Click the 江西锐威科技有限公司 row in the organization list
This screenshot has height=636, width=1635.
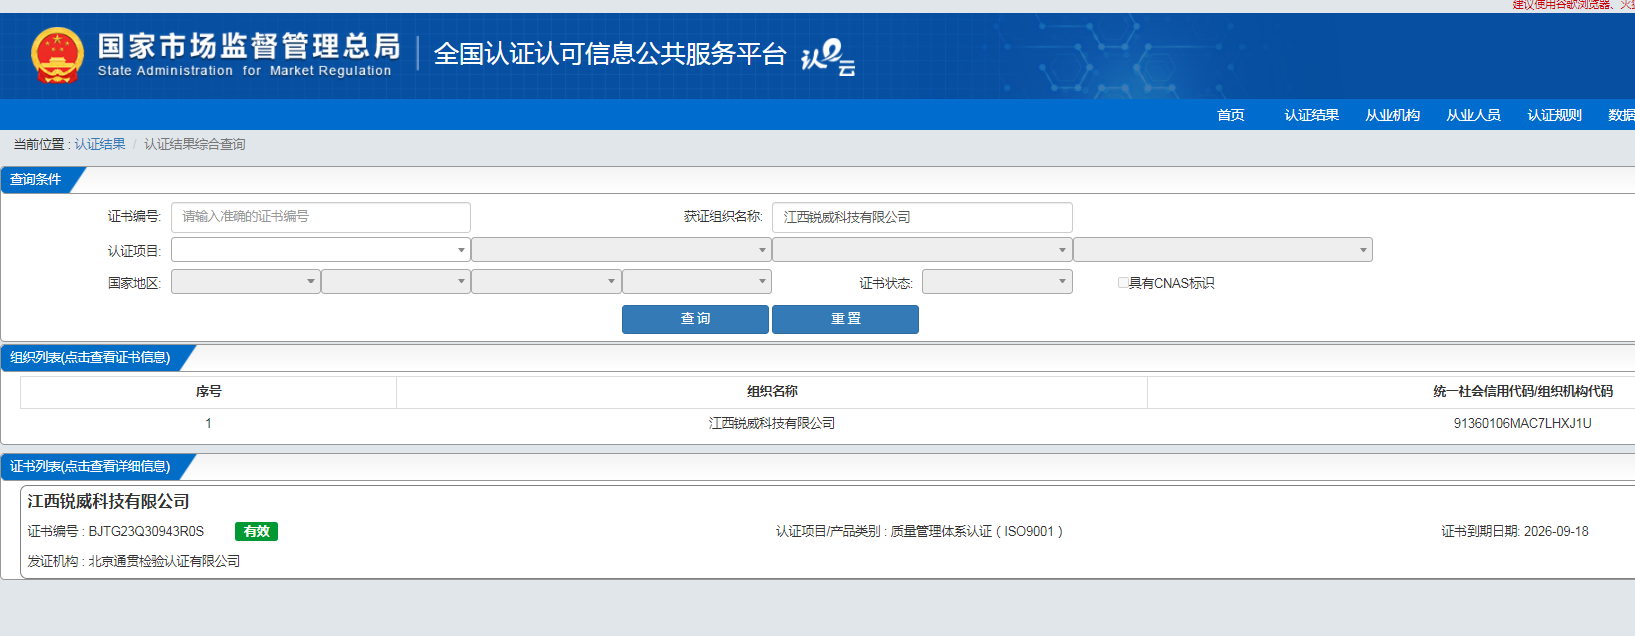(x=772, y=423)
